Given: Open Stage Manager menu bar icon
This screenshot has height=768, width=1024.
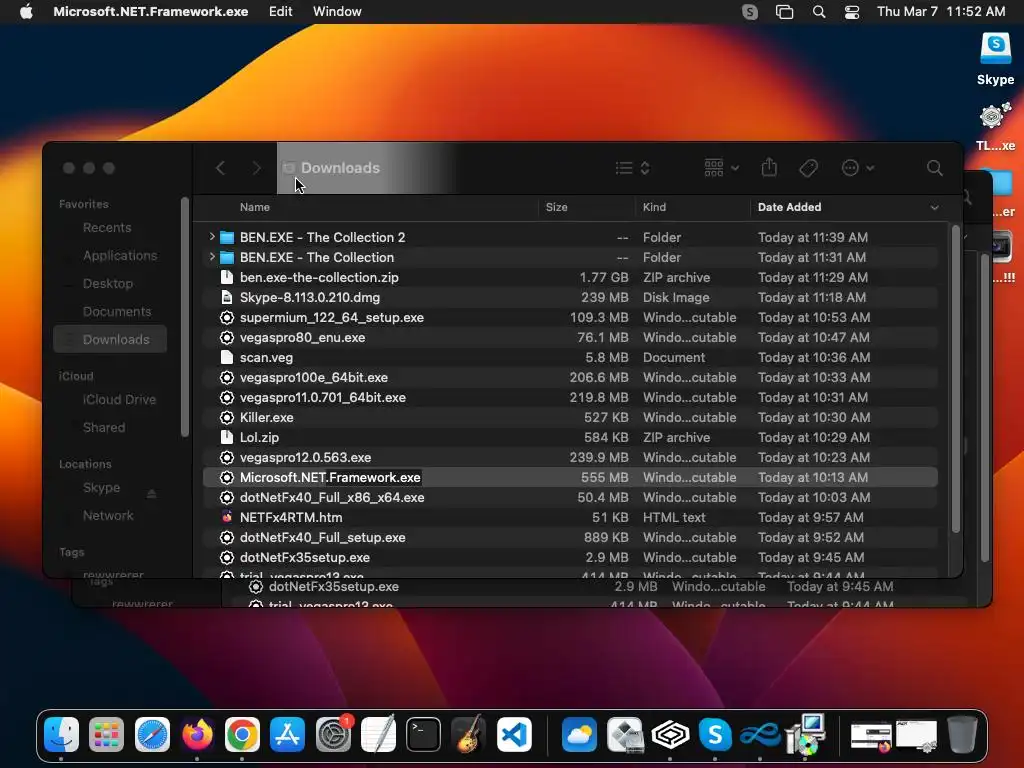Looking at the screenshot, I should tap(784, 12).
